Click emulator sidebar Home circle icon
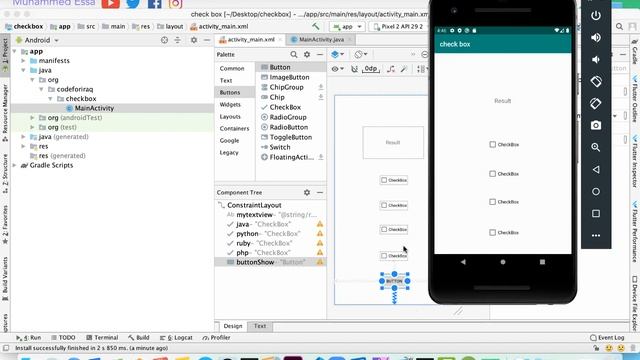Screen dimensions: 640x360 pos(596,191)
